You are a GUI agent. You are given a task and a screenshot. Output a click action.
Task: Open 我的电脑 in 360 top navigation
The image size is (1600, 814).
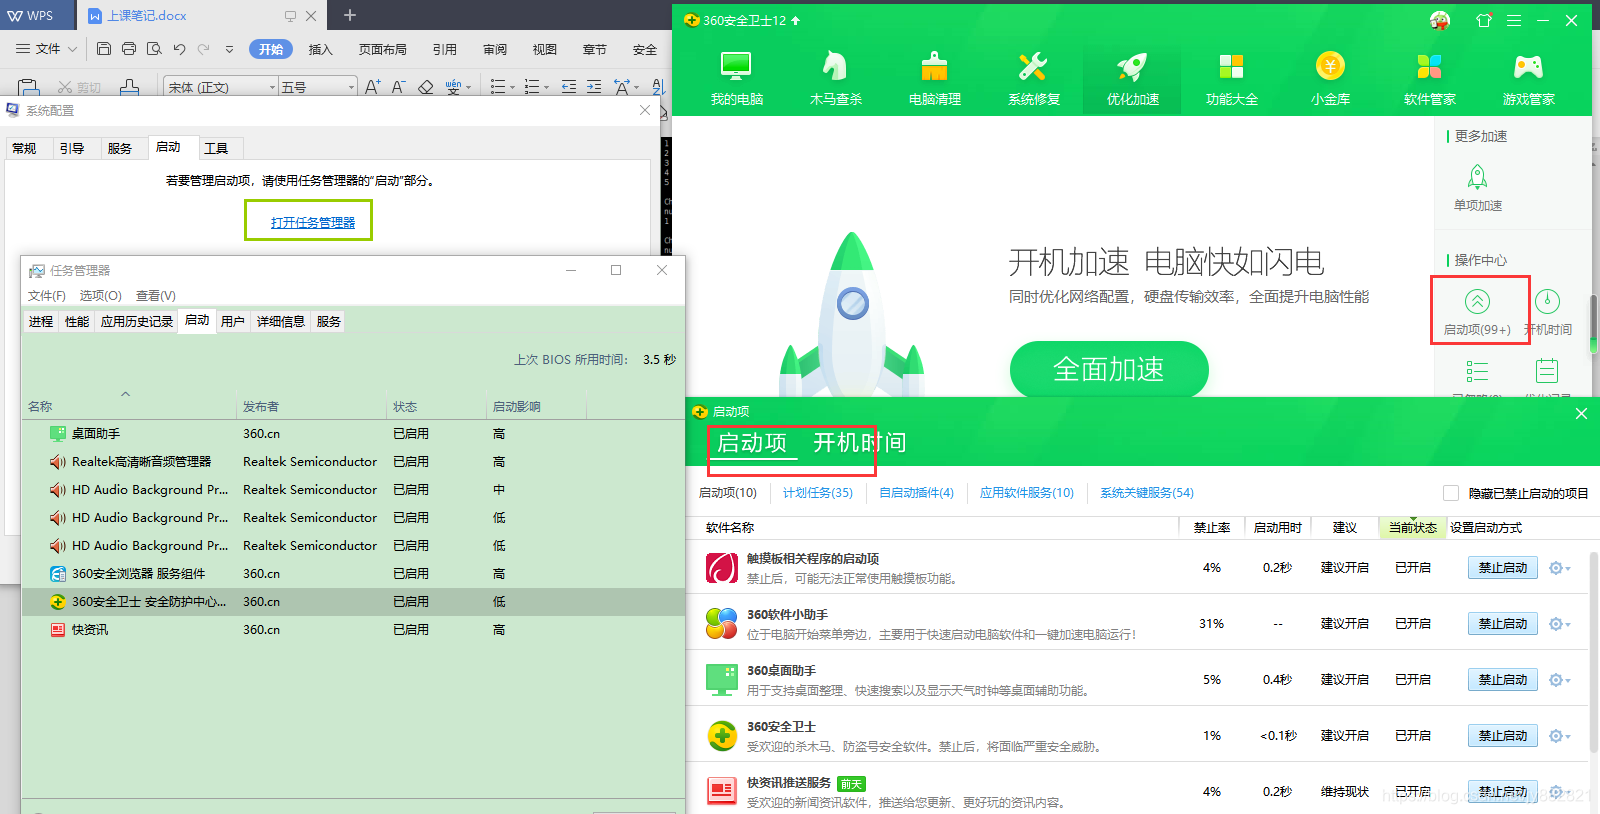point(736,79)
